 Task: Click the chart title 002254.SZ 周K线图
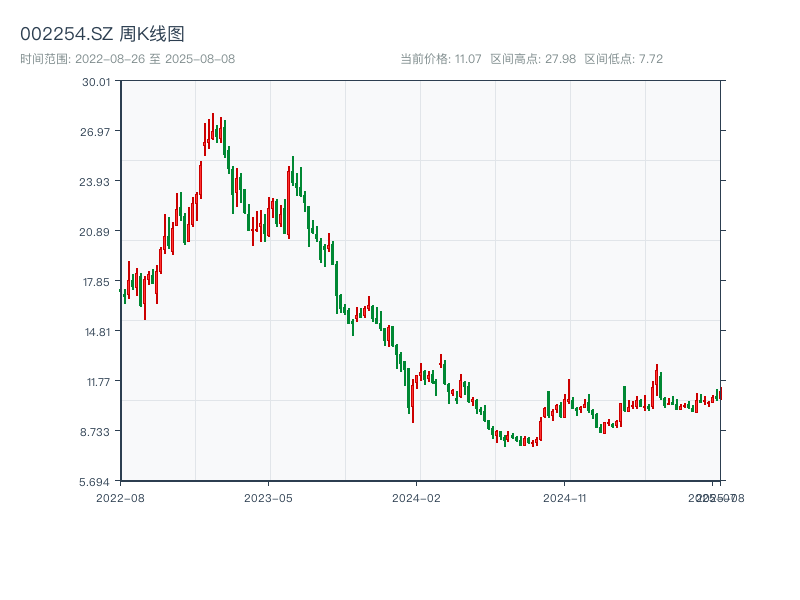click(x=102, y=34)
